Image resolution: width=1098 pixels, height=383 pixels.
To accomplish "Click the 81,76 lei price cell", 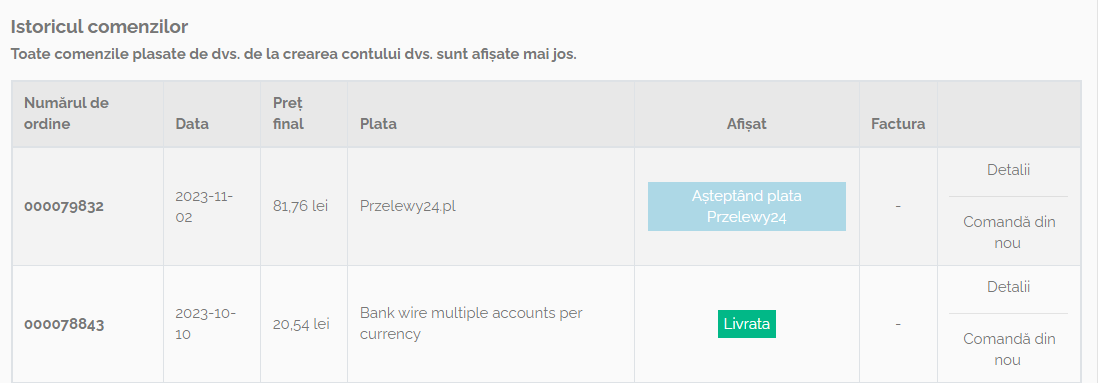I will tap(301, 207).
